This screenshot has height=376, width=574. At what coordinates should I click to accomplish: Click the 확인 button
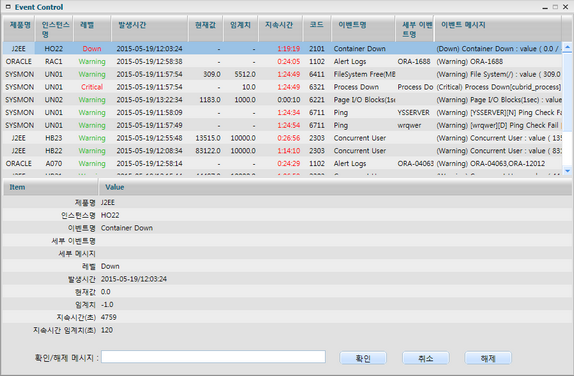[x=363, y=358]
